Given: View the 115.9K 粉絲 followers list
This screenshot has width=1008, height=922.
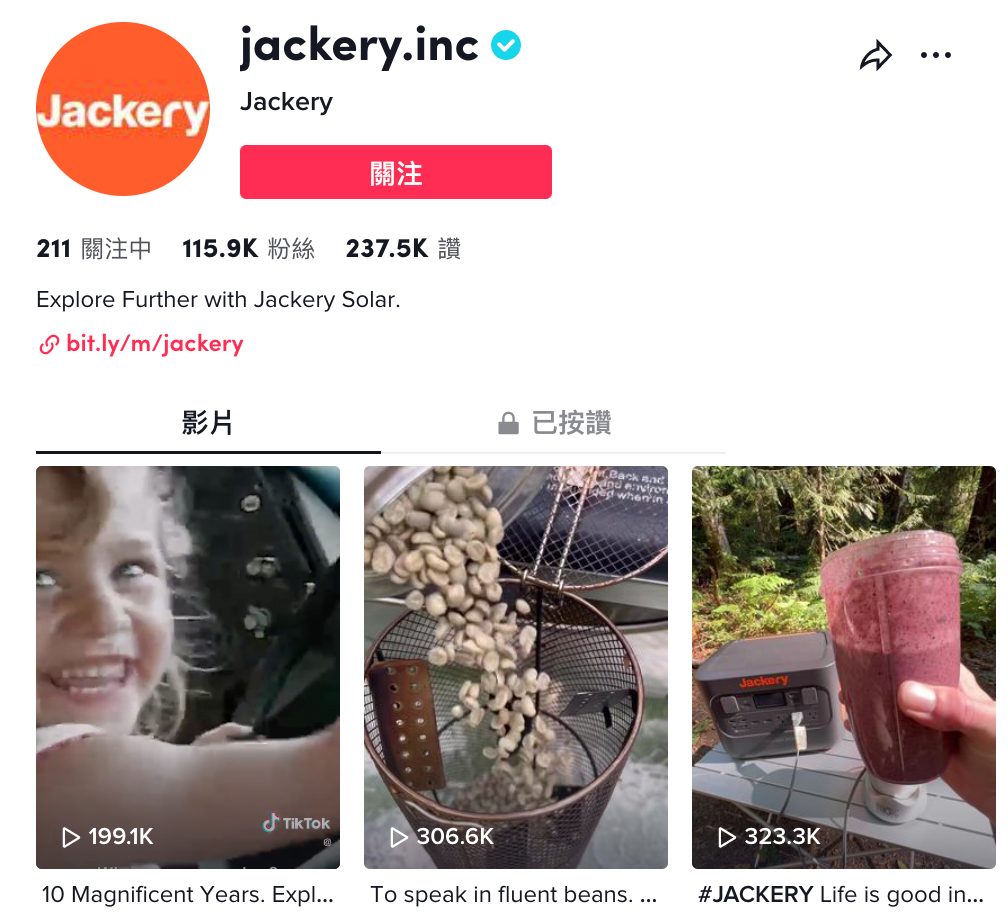Looking at the screenshot, I should point(249,249).
